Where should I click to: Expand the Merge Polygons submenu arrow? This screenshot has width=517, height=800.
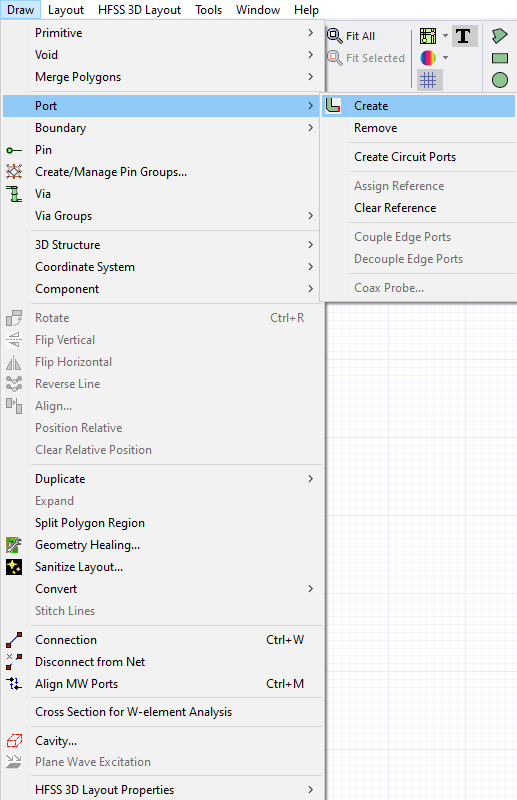310,77
